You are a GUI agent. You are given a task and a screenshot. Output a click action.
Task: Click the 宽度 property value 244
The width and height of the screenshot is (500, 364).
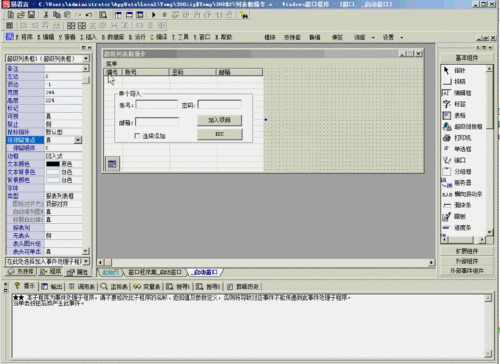63,92
